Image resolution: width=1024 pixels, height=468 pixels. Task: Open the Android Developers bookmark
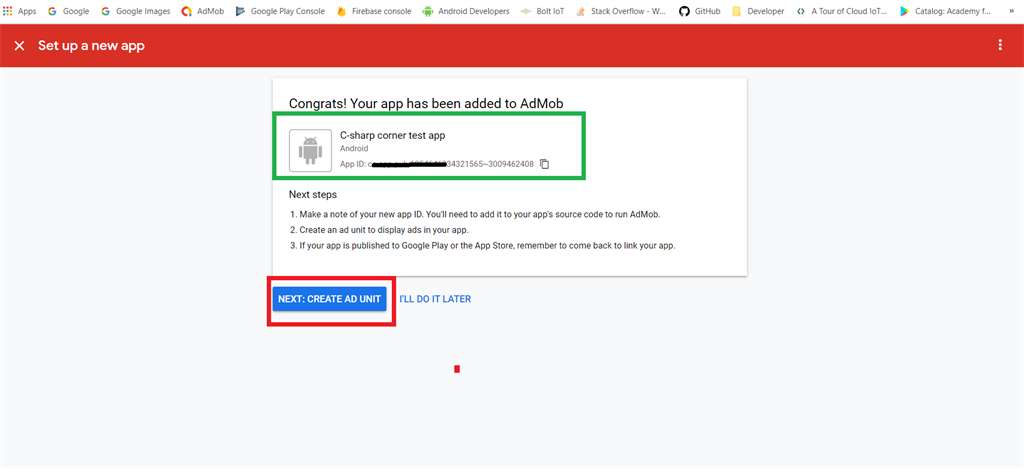coord(466,11)
